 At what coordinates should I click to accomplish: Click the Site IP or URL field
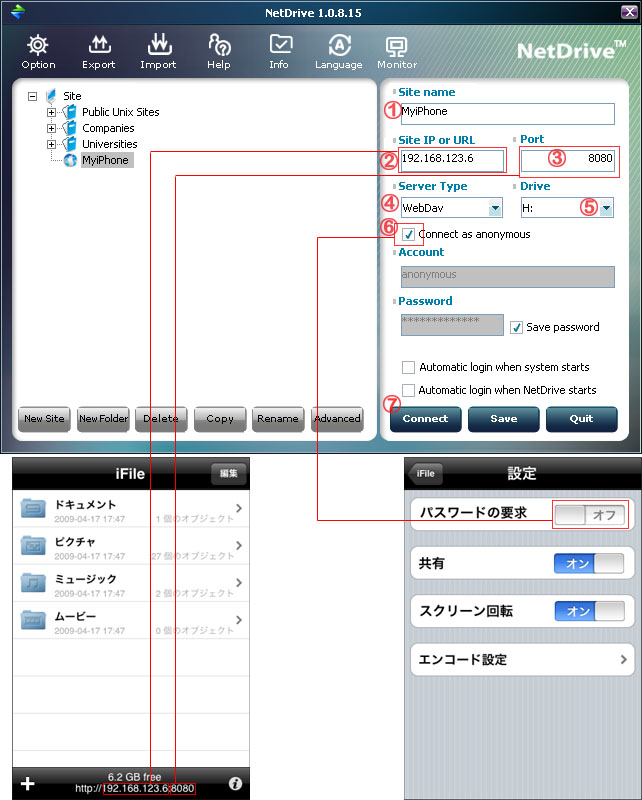452,161
